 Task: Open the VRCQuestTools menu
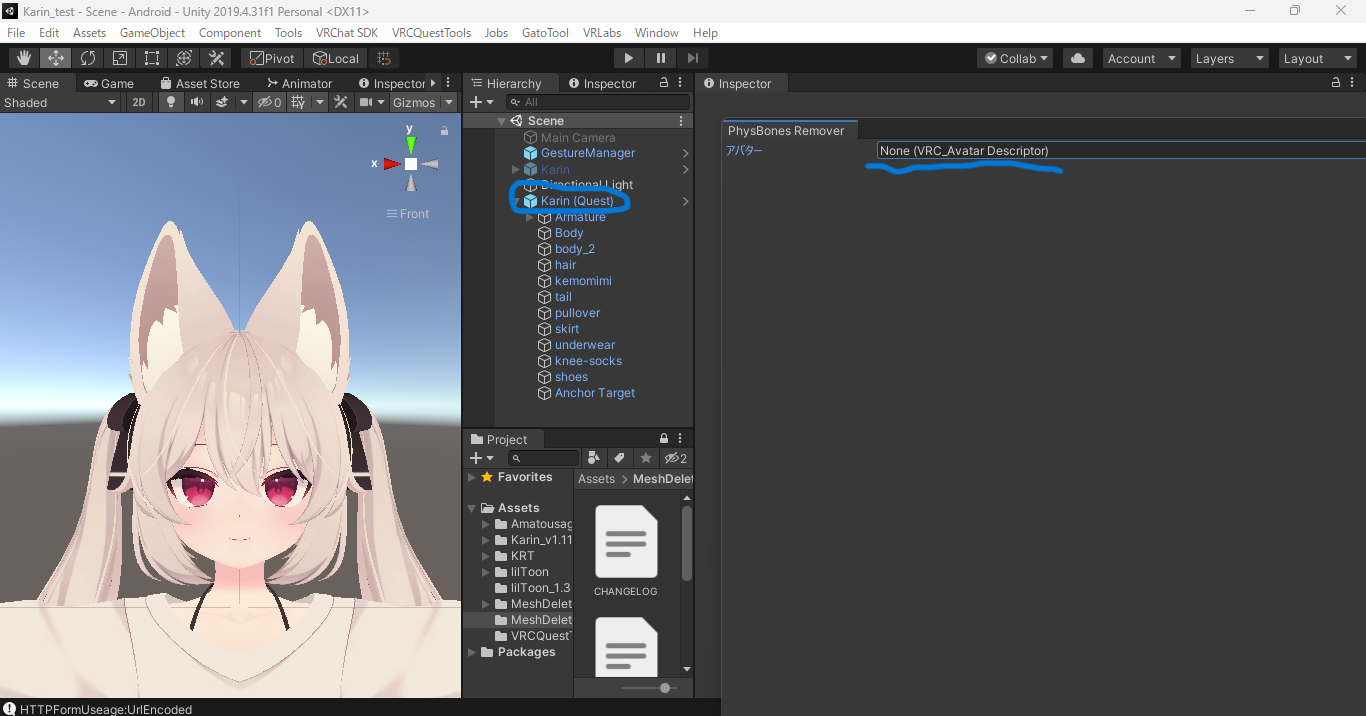pyautogui.click(x=431, y=32)
